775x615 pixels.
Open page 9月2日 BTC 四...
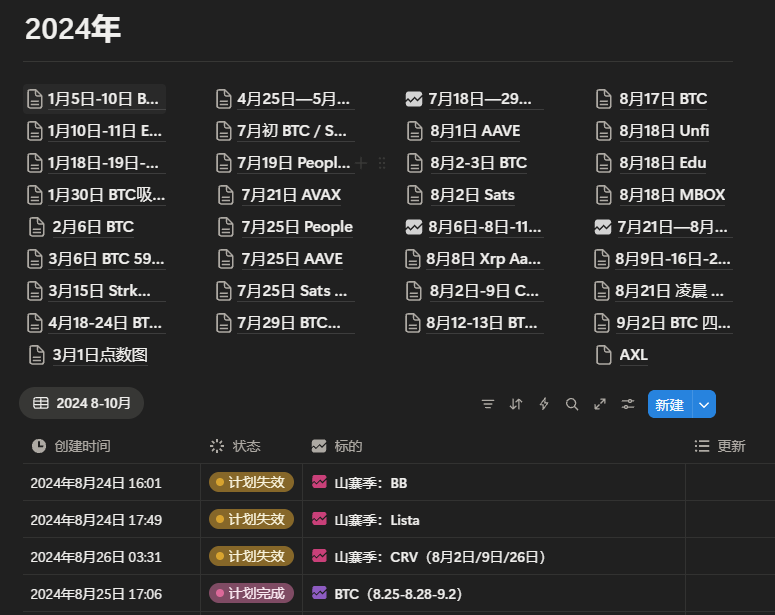(673, 323)
